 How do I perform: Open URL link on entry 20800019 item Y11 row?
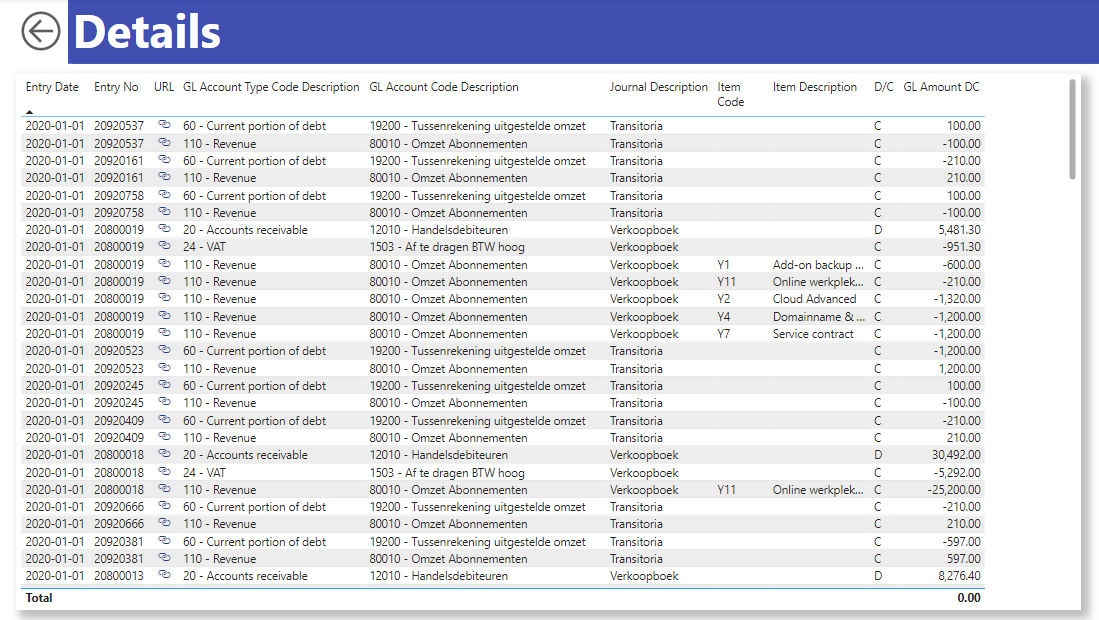click(x=164, y=280)
